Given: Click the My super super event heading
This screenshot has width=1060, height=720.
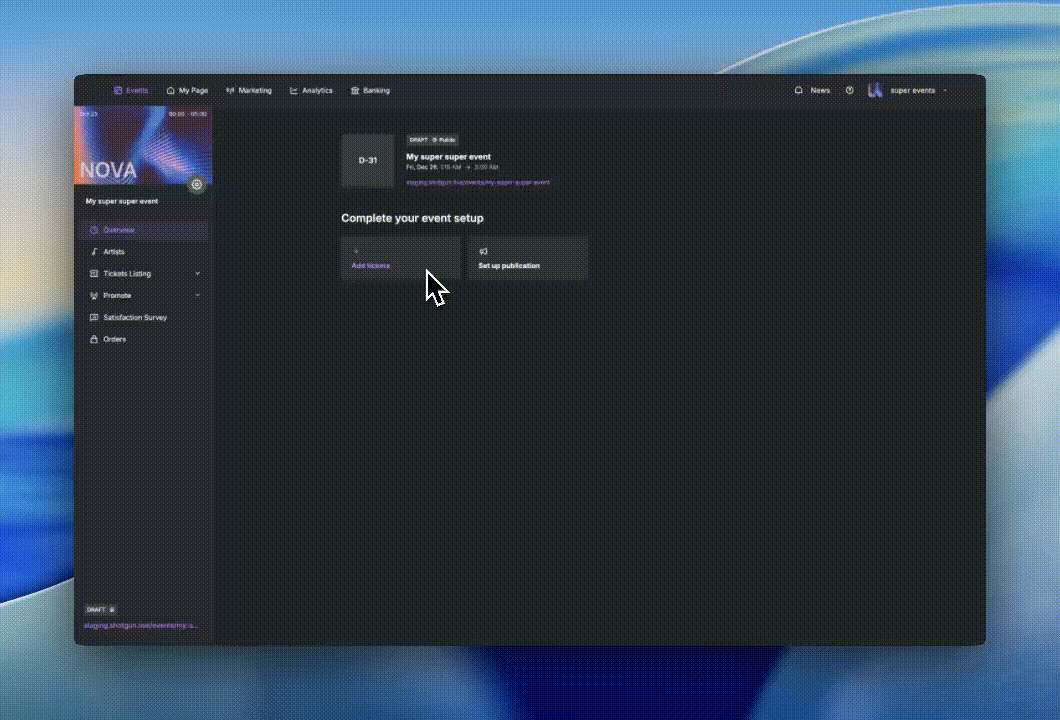Looking at the screenshot, I should point(448,157).
